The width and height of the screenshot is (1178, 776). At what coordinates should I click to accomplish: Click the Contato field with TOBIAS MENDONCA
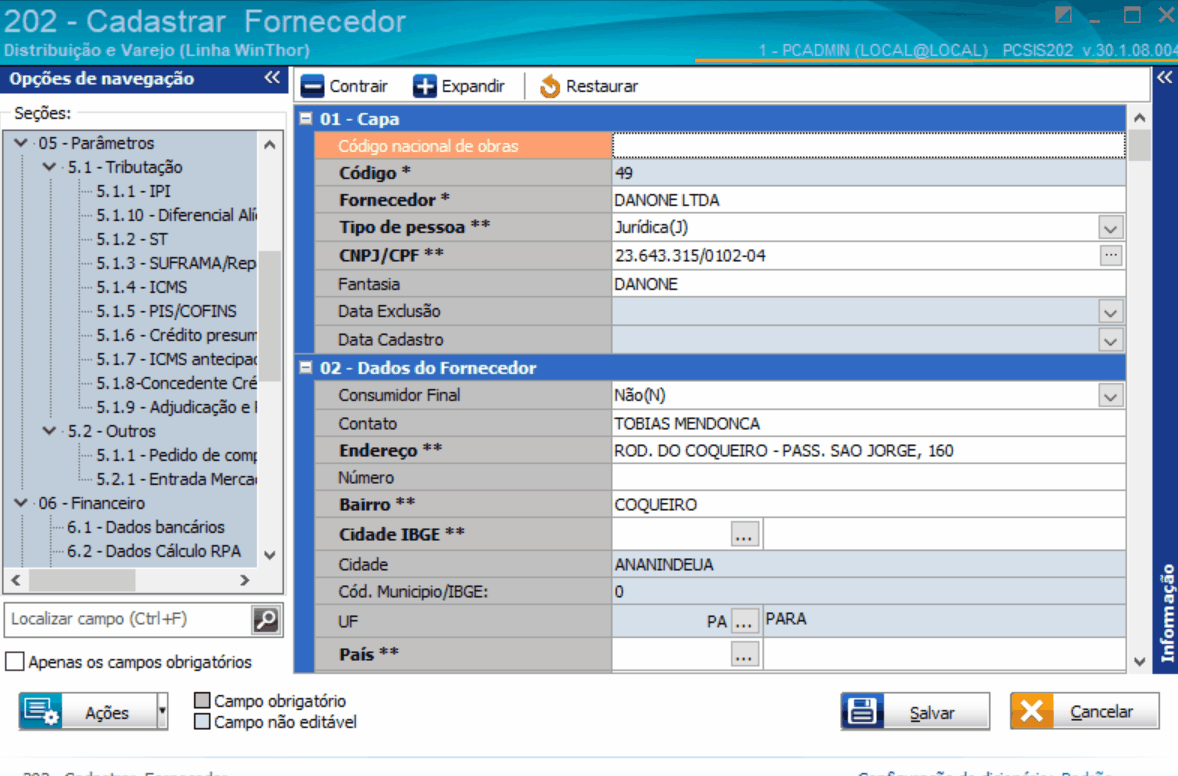point(868,424)
